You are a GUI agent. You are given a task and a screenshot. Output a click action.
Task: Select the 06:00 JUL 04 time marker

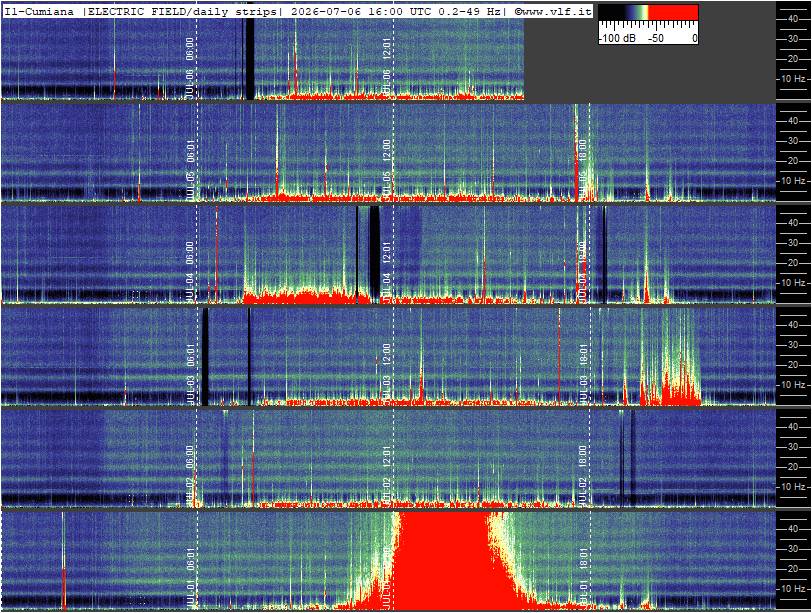click(x=190, y=270)
